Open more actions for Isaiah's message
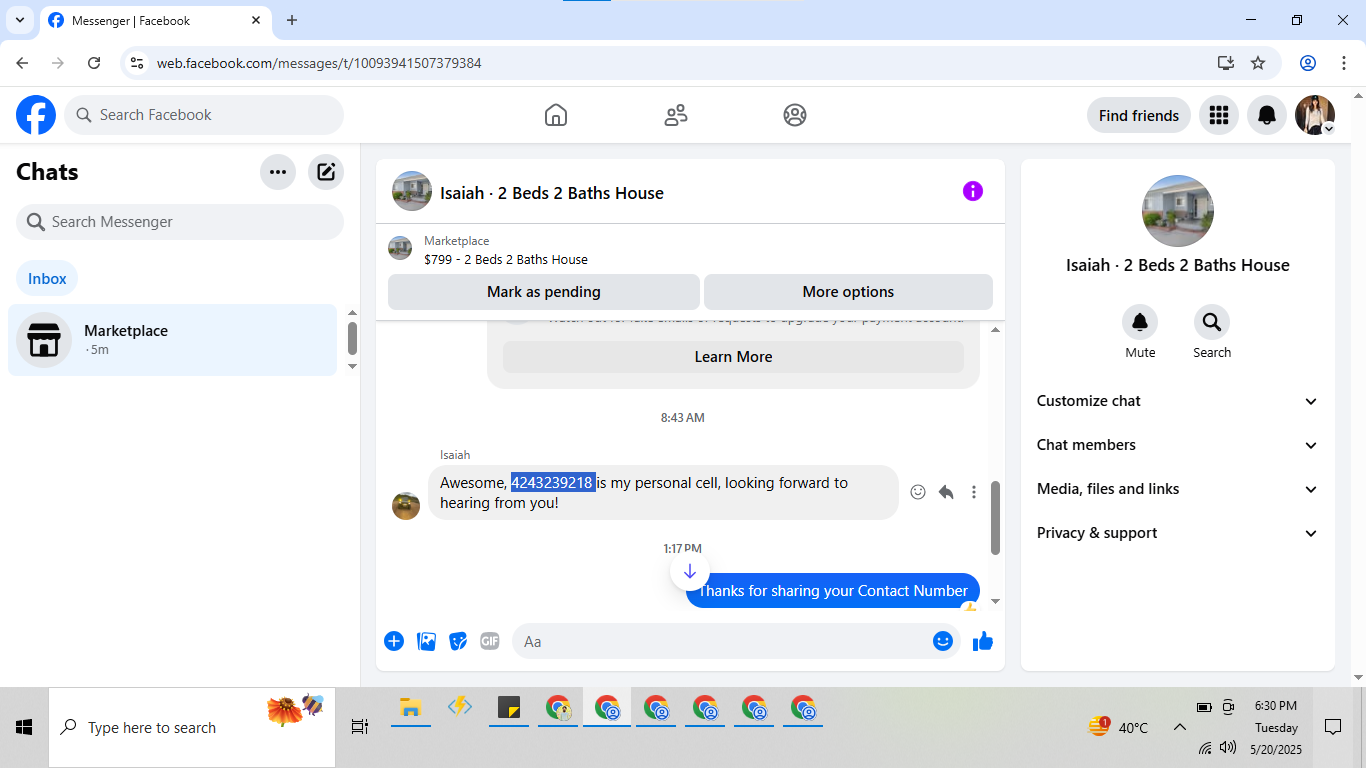Image resolution: width=1366 pixels, height=768 pixels. click(974, 492)
